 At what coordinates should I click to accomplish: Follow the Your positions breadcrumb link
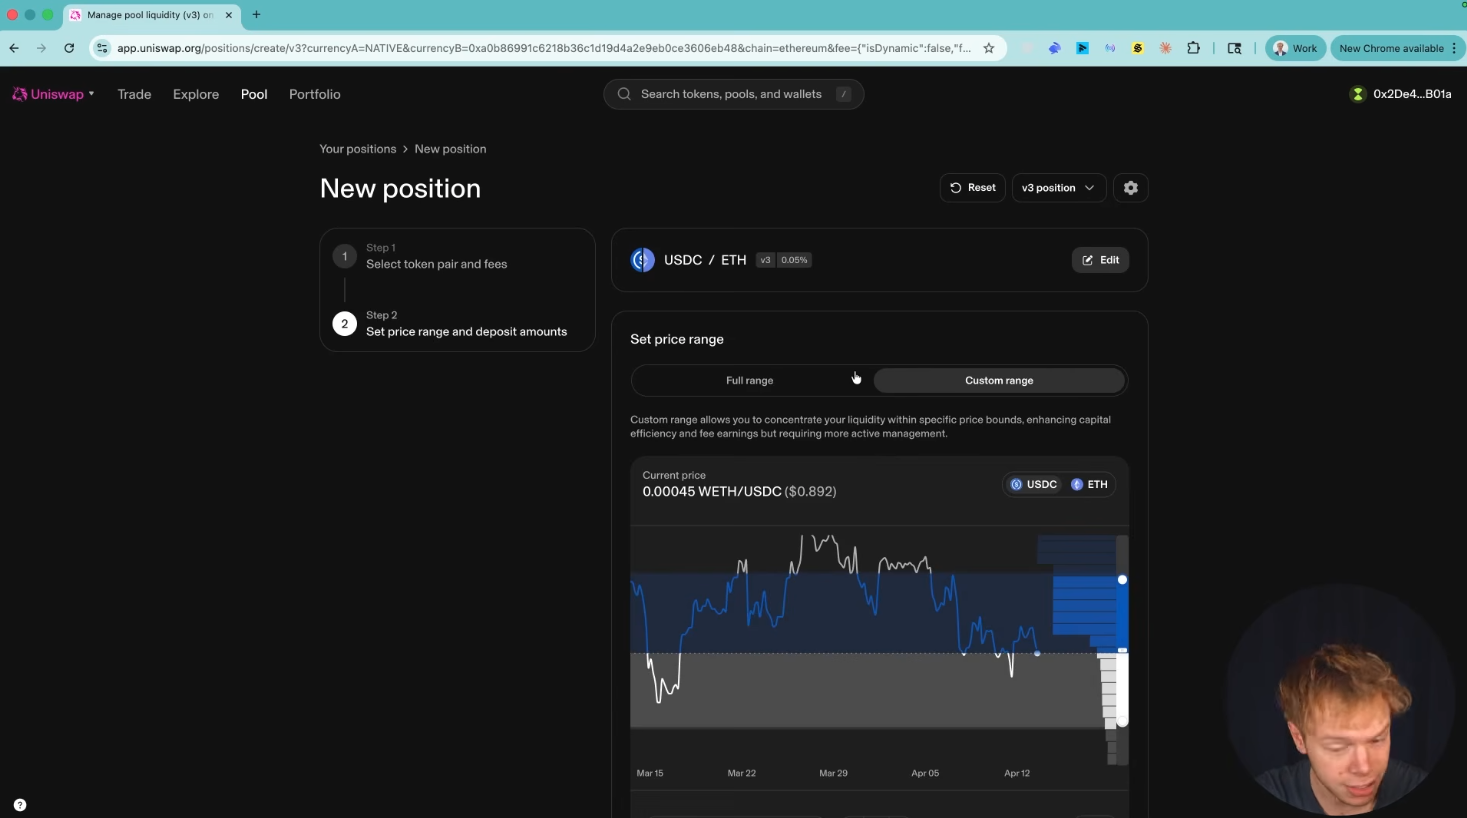click(358, 149)
